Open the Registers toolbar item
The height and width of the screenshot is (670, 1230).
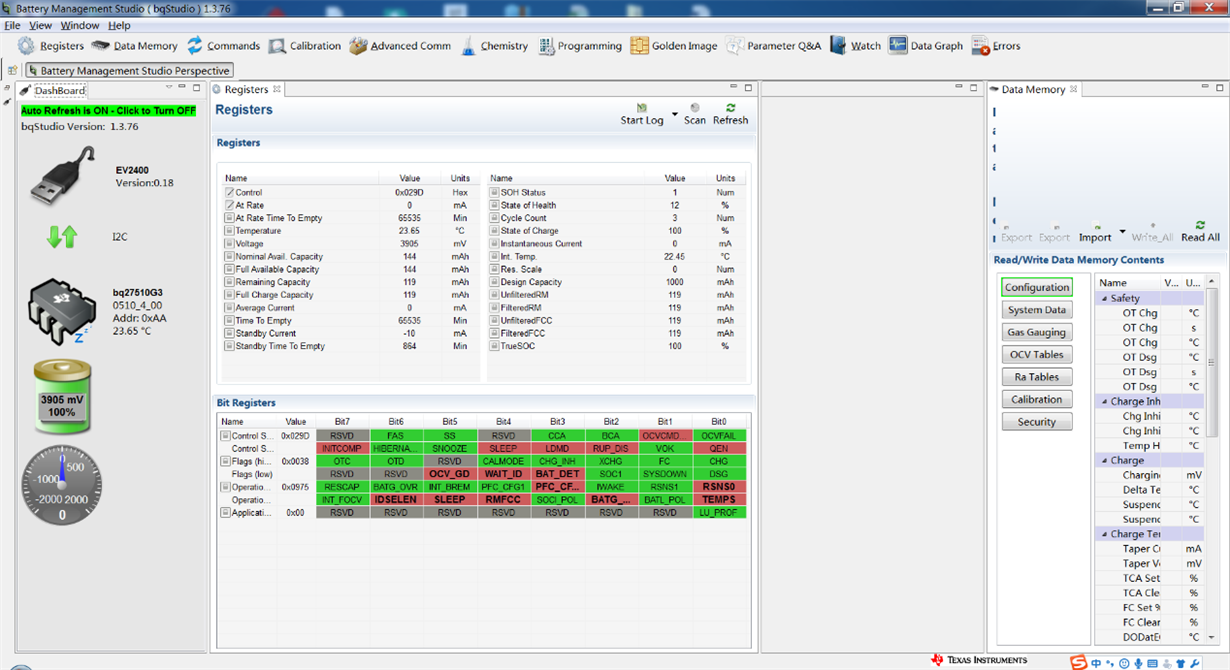[50, 46]
